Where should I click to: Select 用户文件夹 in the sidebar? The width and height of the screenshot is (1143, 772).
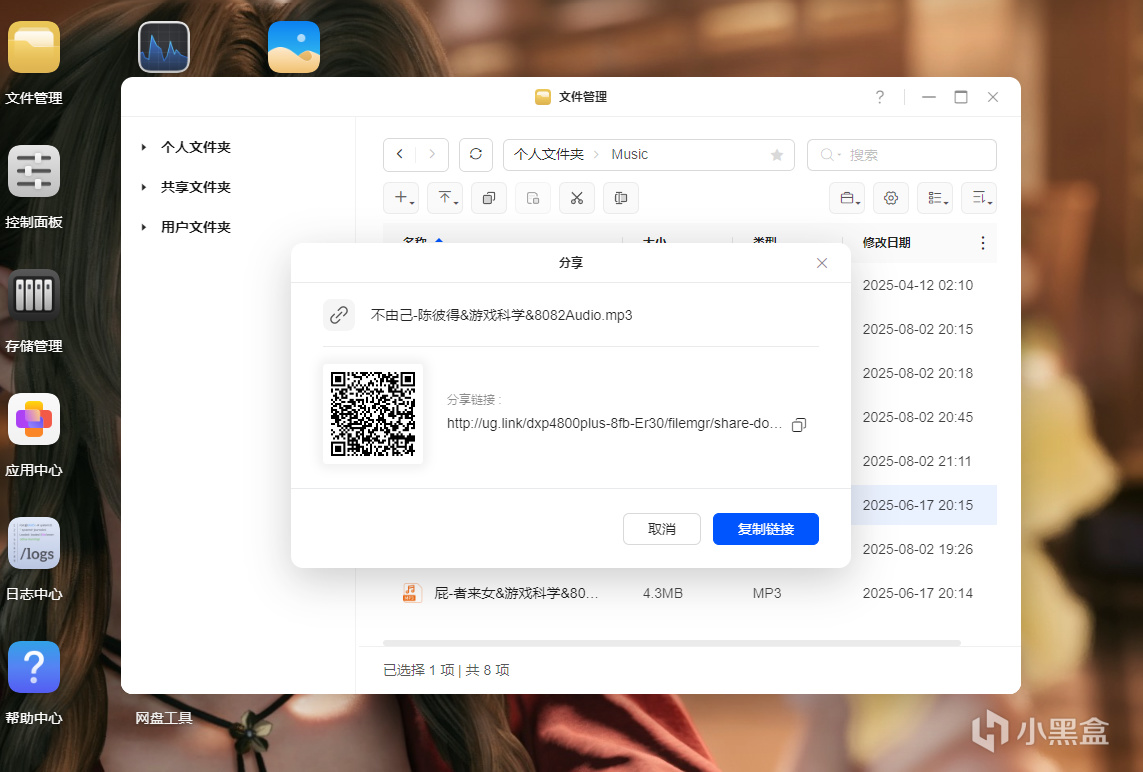(x=195, y=227)
